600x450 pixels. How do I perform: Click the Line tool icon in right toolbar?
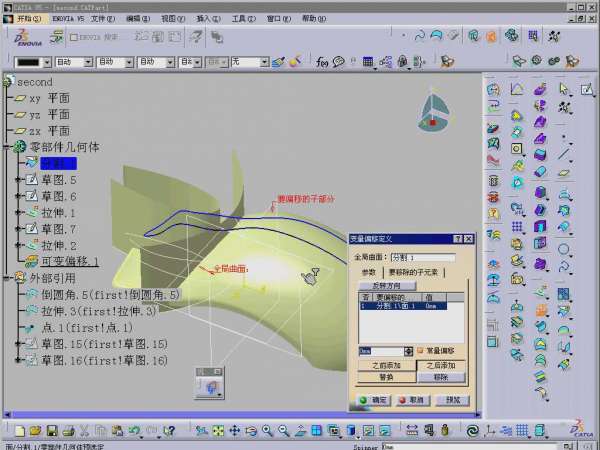click(x=563, y=153)
